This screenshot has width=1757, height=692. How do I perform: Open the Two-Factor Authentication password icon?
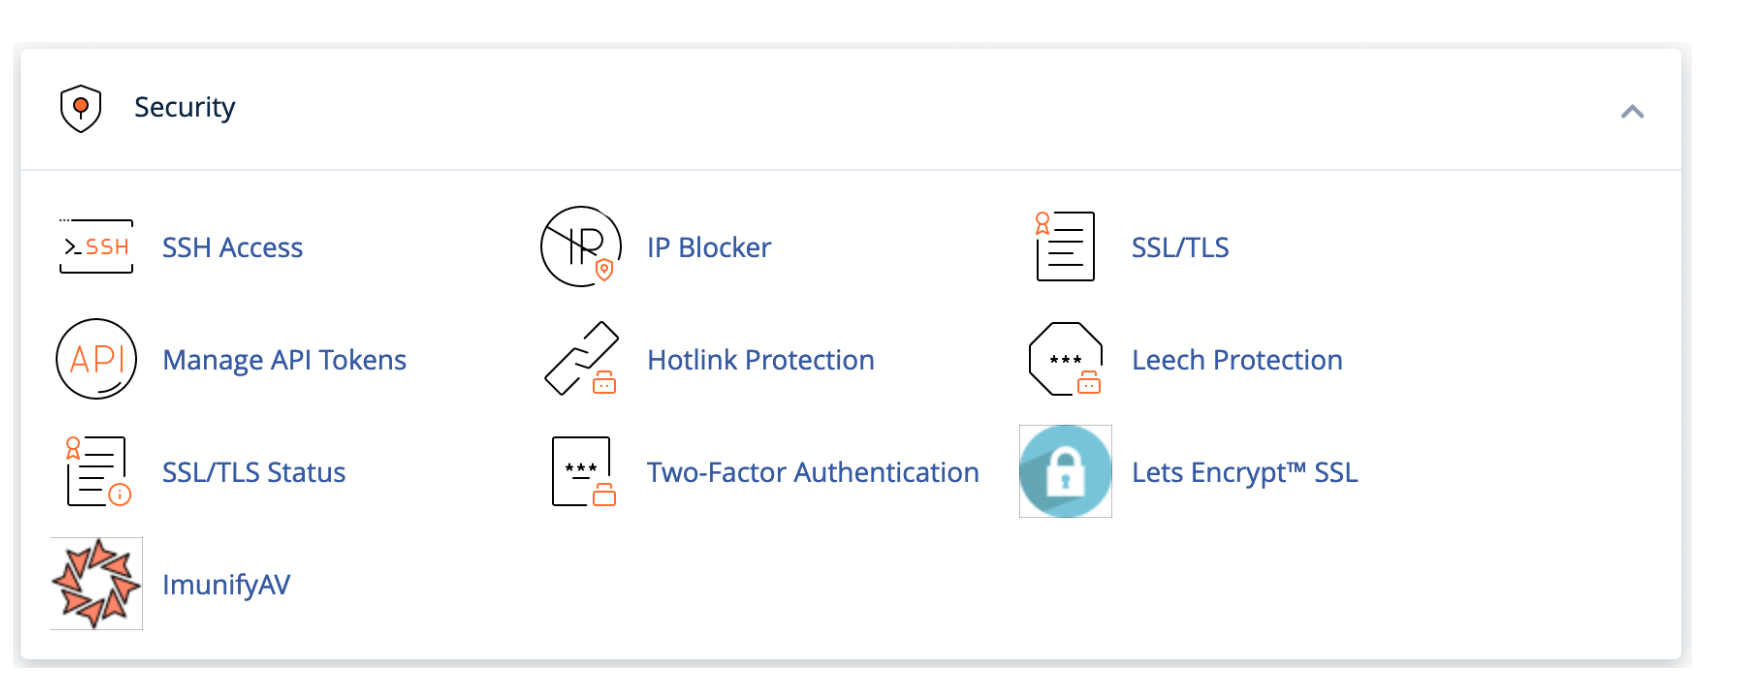click(583, 471)
